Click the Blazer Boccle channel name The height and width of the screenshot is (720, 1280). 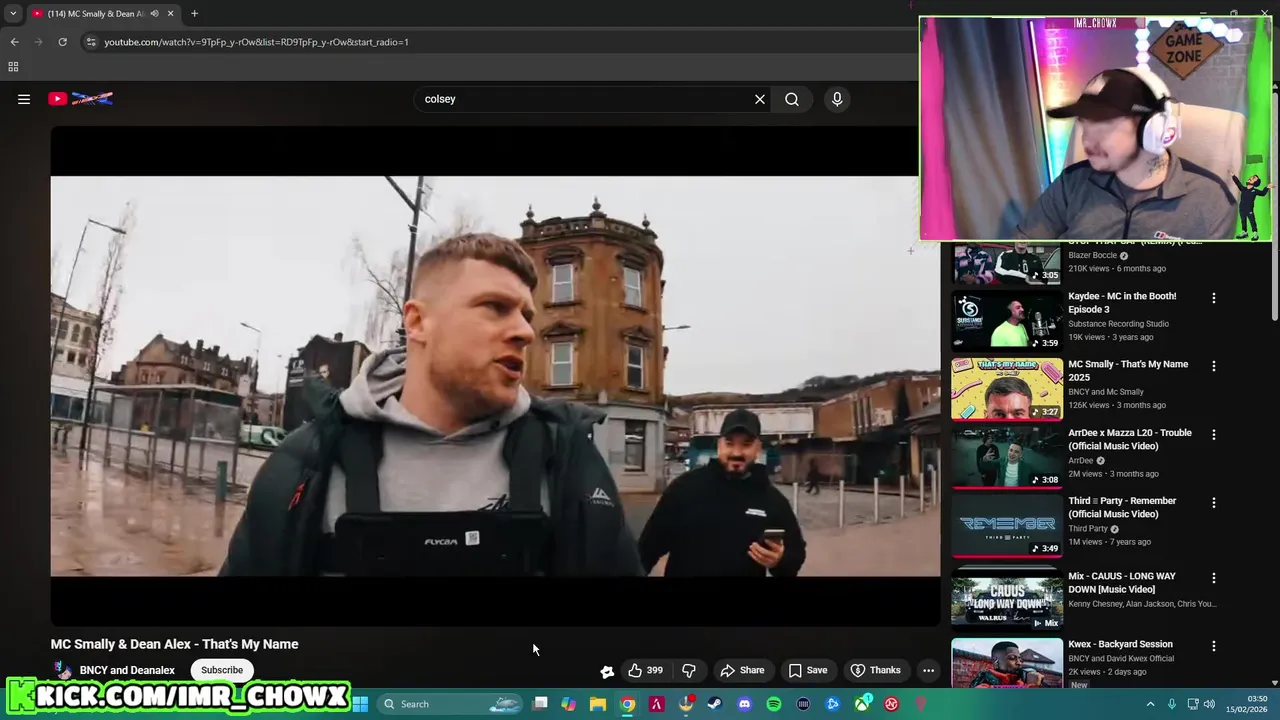tap(1092, 255)
